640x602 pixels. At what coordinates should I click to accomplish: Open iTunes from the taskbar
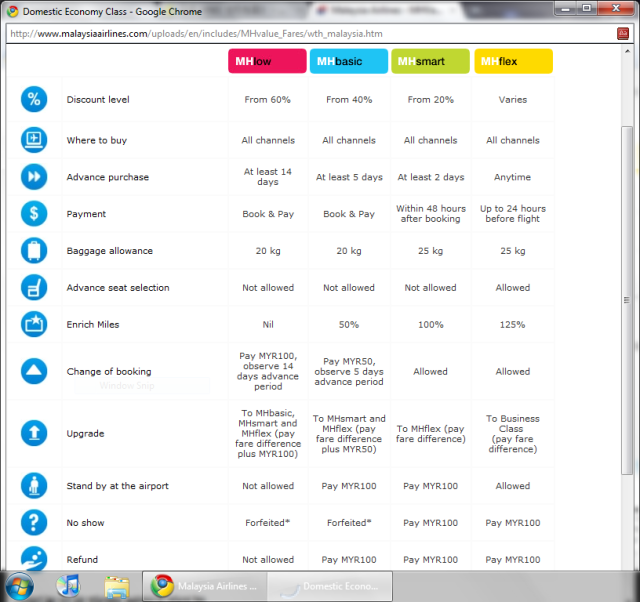pyautogui.click(x=68, y=586)
